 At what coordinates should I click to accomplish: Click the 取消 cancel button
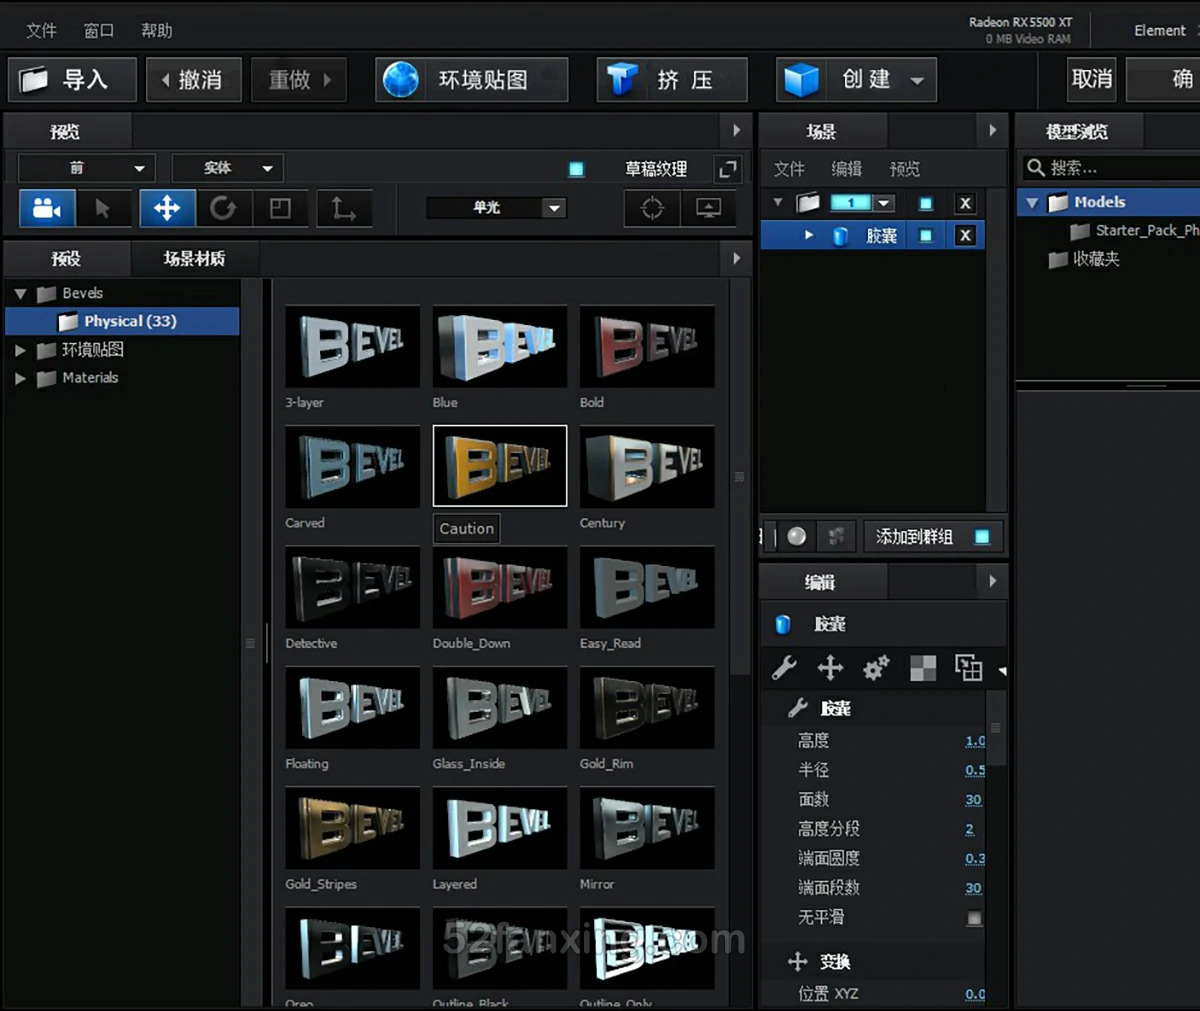(x=1092, y=79)
